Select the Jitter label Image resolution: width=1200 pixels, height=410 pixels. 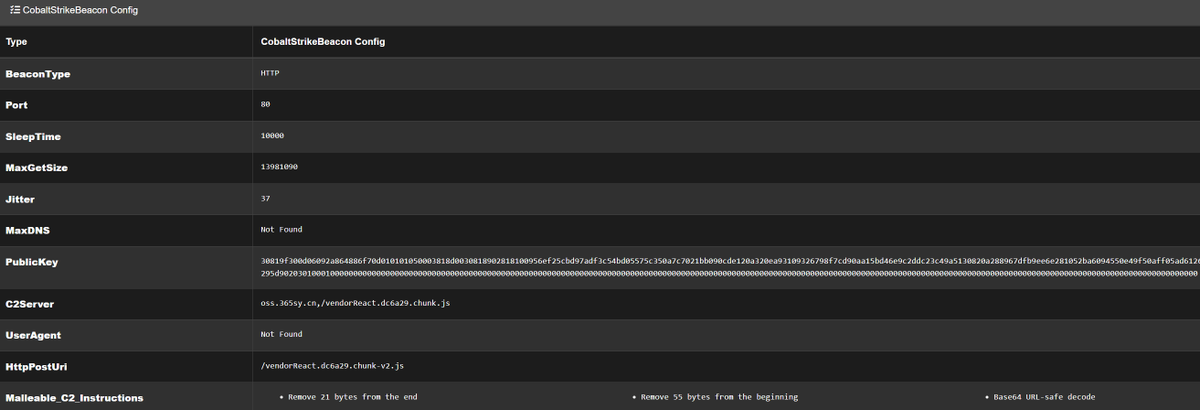[x=20, y=199]
